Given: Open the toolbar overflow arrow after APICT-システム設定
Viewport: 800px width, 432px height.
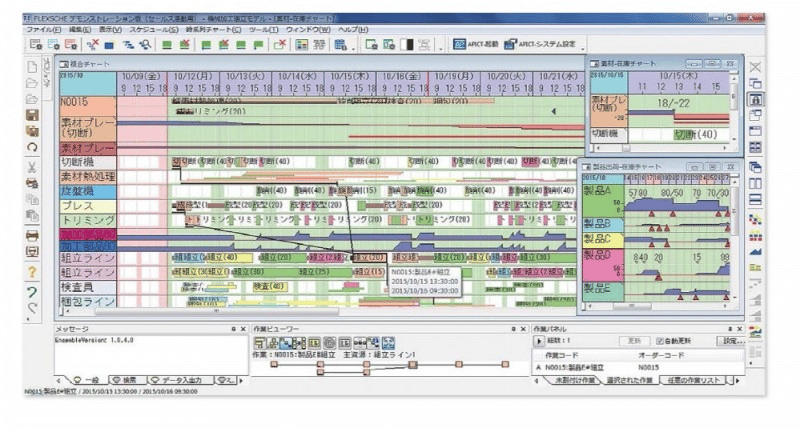Looking at the screenshot, I should tap(583, 48).
